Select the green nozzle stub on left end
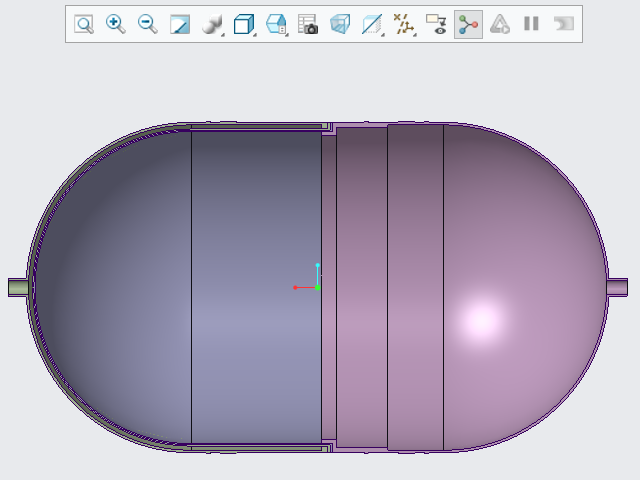Viewport: 640px width, 480px height. [18, 287]
